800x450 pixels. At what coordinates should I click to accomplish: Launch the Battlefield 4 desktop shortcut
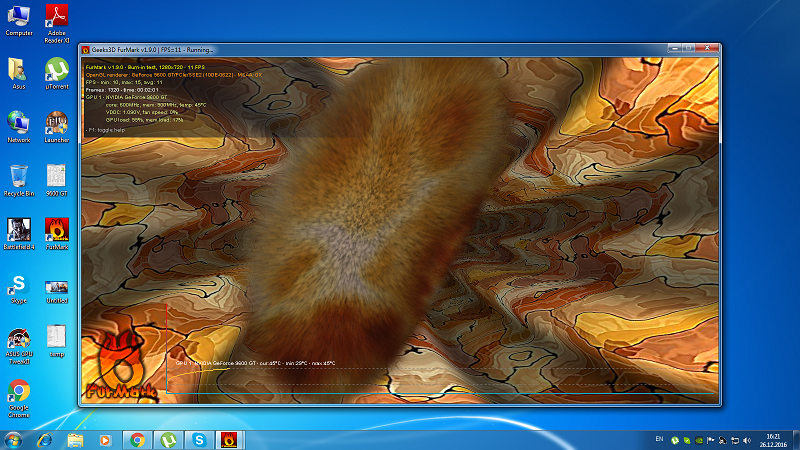click(x=19, y=234)
